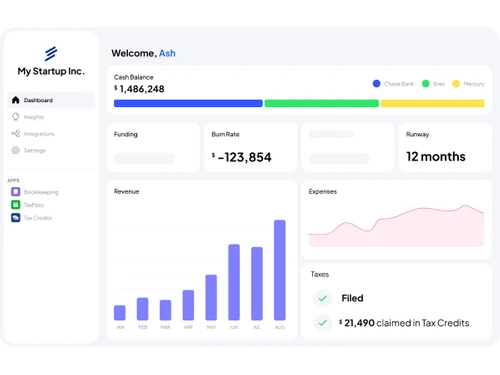Click the green Brex balance segment

coord(322,103)
